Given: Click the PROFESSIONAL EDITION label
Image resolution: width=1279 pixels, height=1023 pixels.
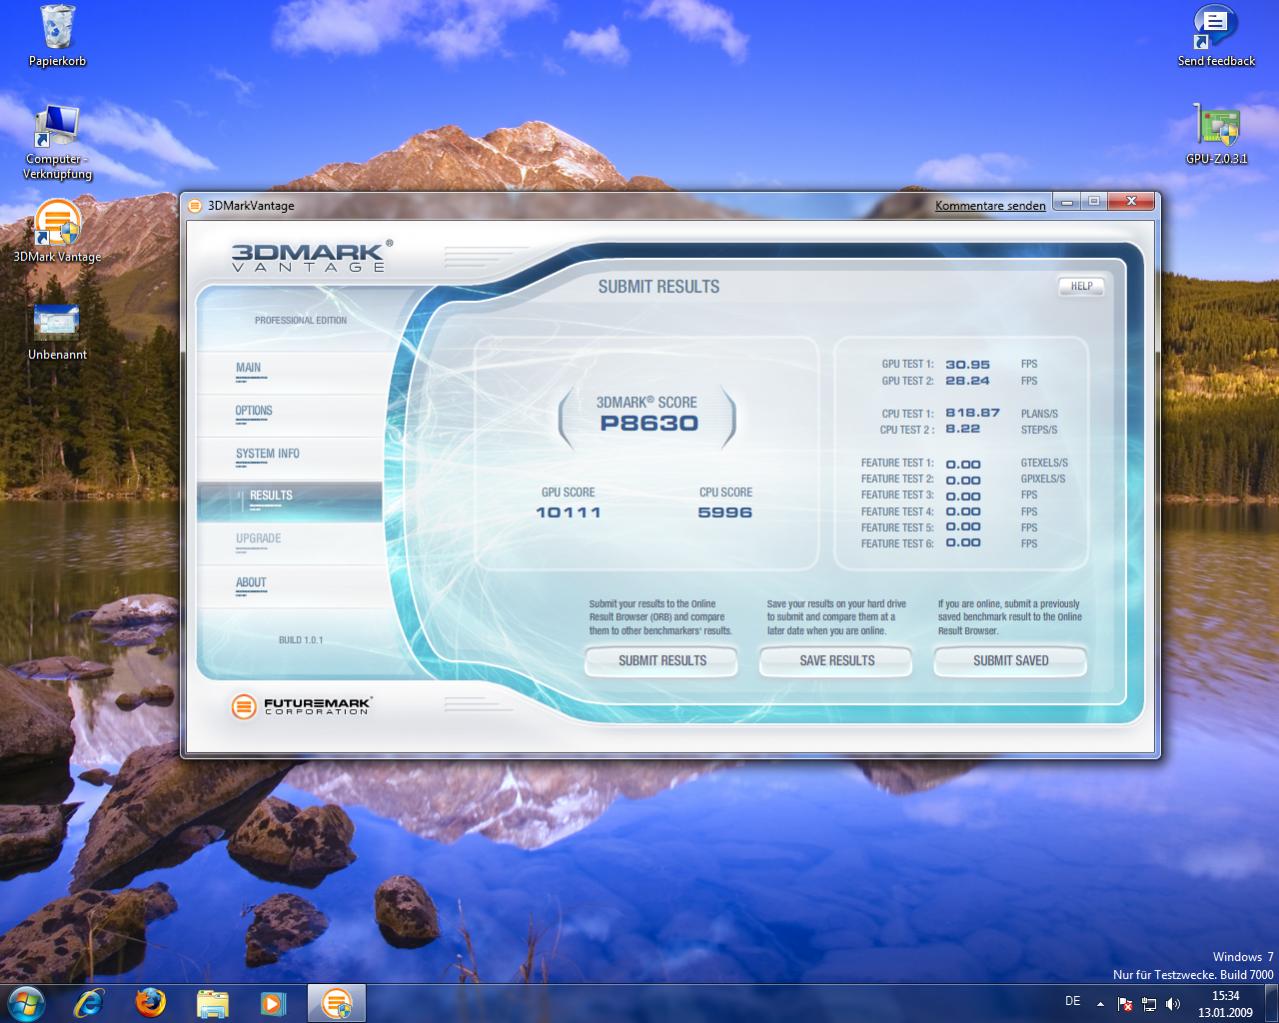Looking at the screenshot, I should (x=301, y=320).
